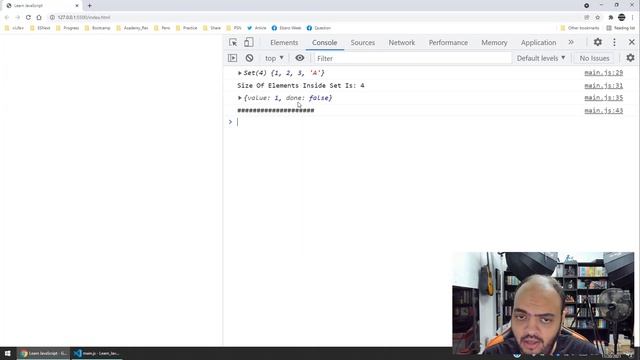Expand the Set(4) object entry

(240, 73)
